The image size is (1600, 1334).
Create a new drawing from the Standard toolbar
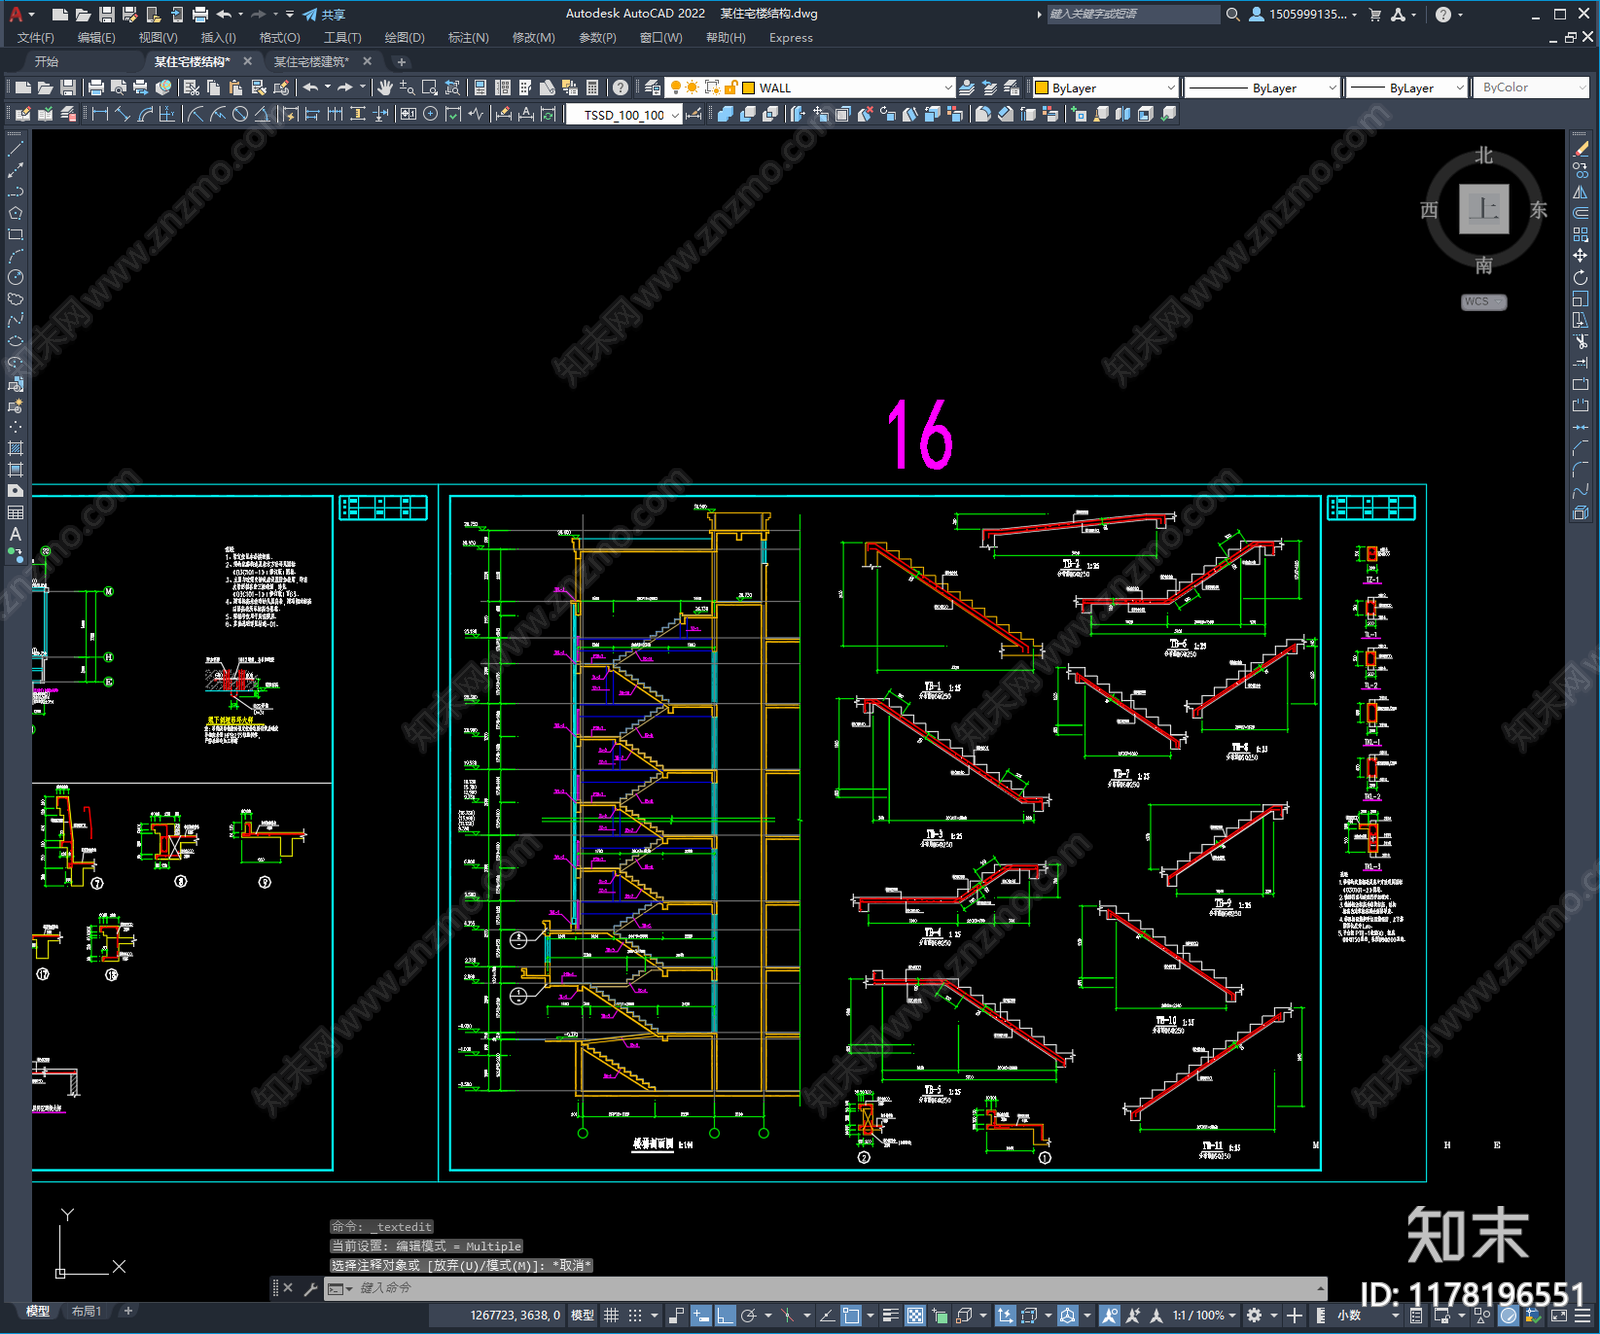[x=23, y=88]
